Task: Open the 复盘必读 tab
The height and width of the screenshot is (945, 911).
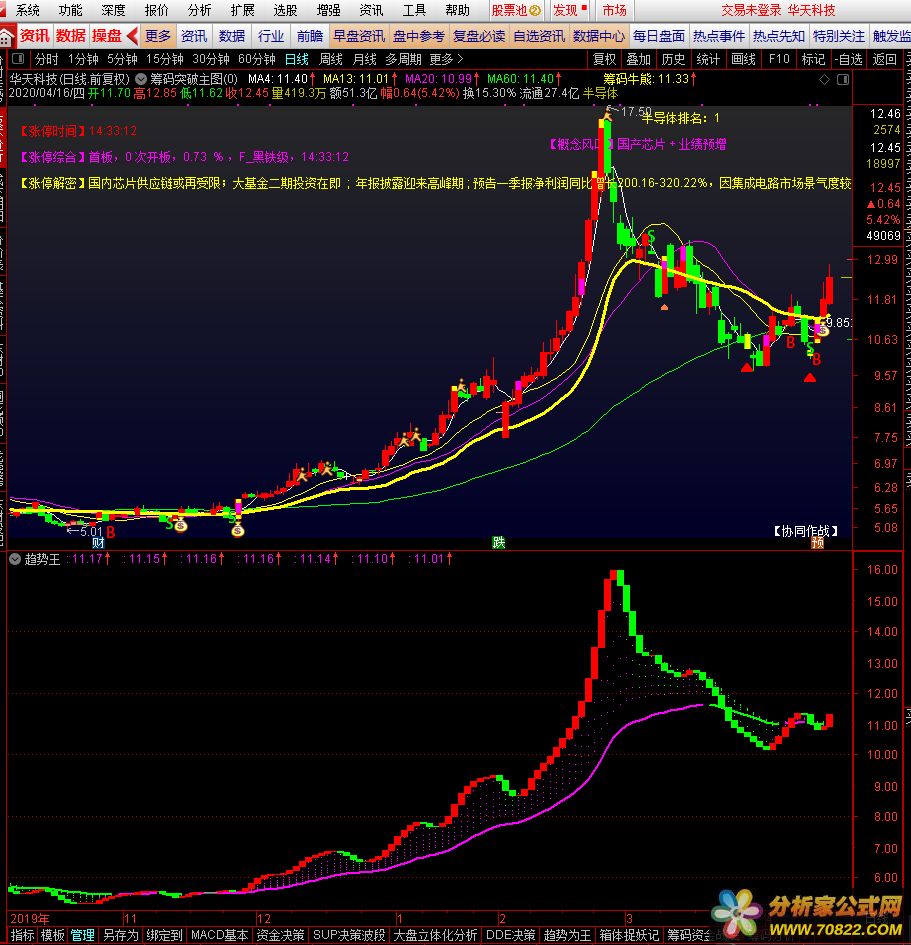Action: 479,36
